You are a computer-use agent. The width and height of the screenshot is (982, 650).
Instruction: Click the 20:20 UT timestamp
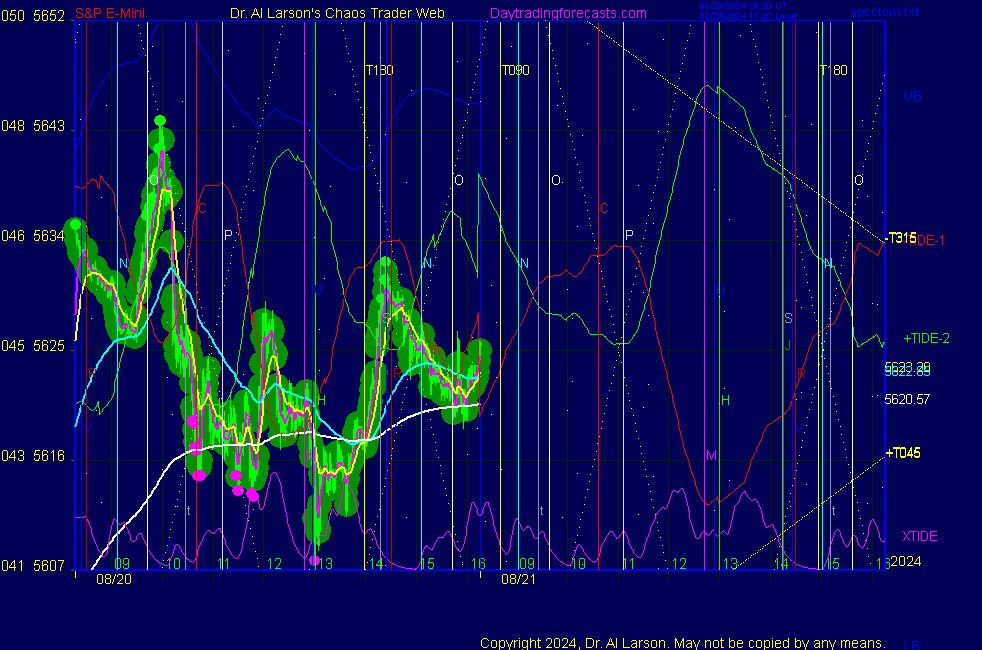click(743, 6)
